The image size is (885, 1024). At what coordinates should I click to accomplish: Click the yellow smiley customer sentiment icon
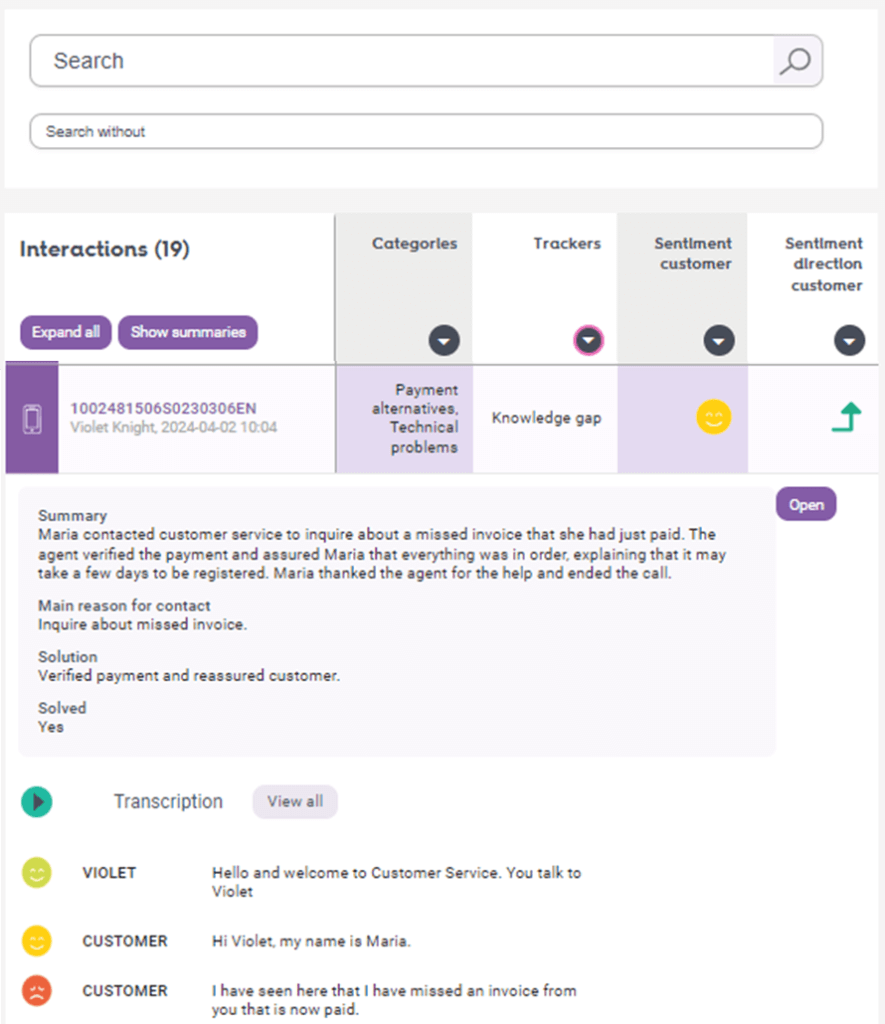coord(713,417)
